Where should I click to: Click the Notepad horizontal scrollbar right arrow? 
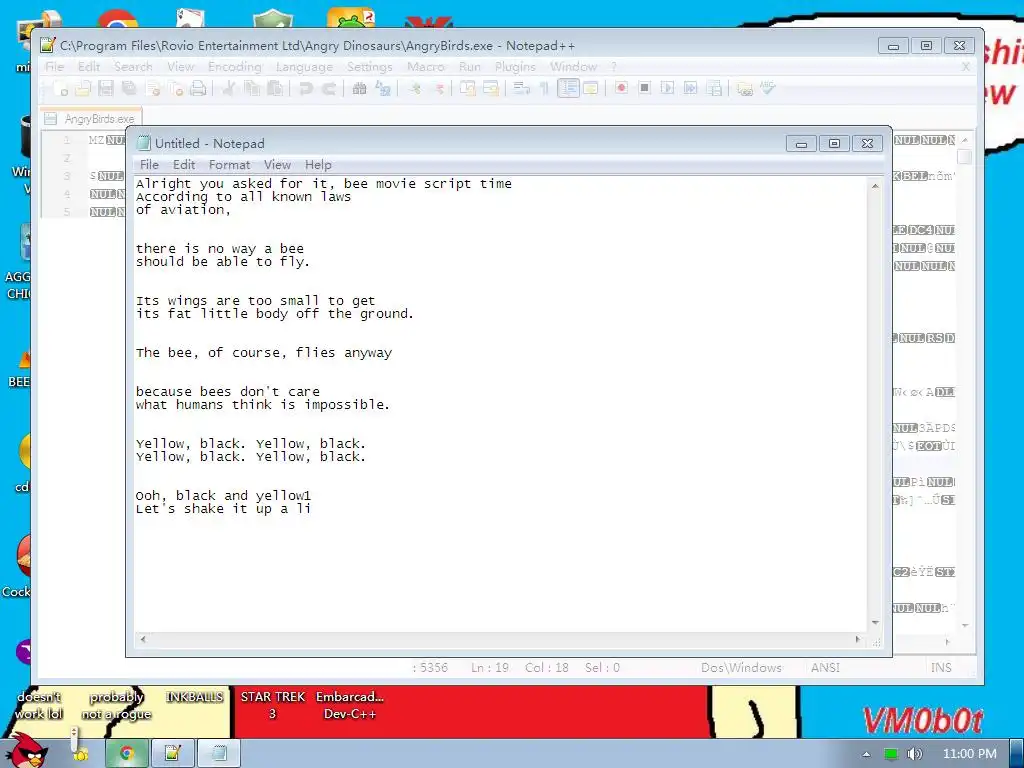[x=858, y=639]
